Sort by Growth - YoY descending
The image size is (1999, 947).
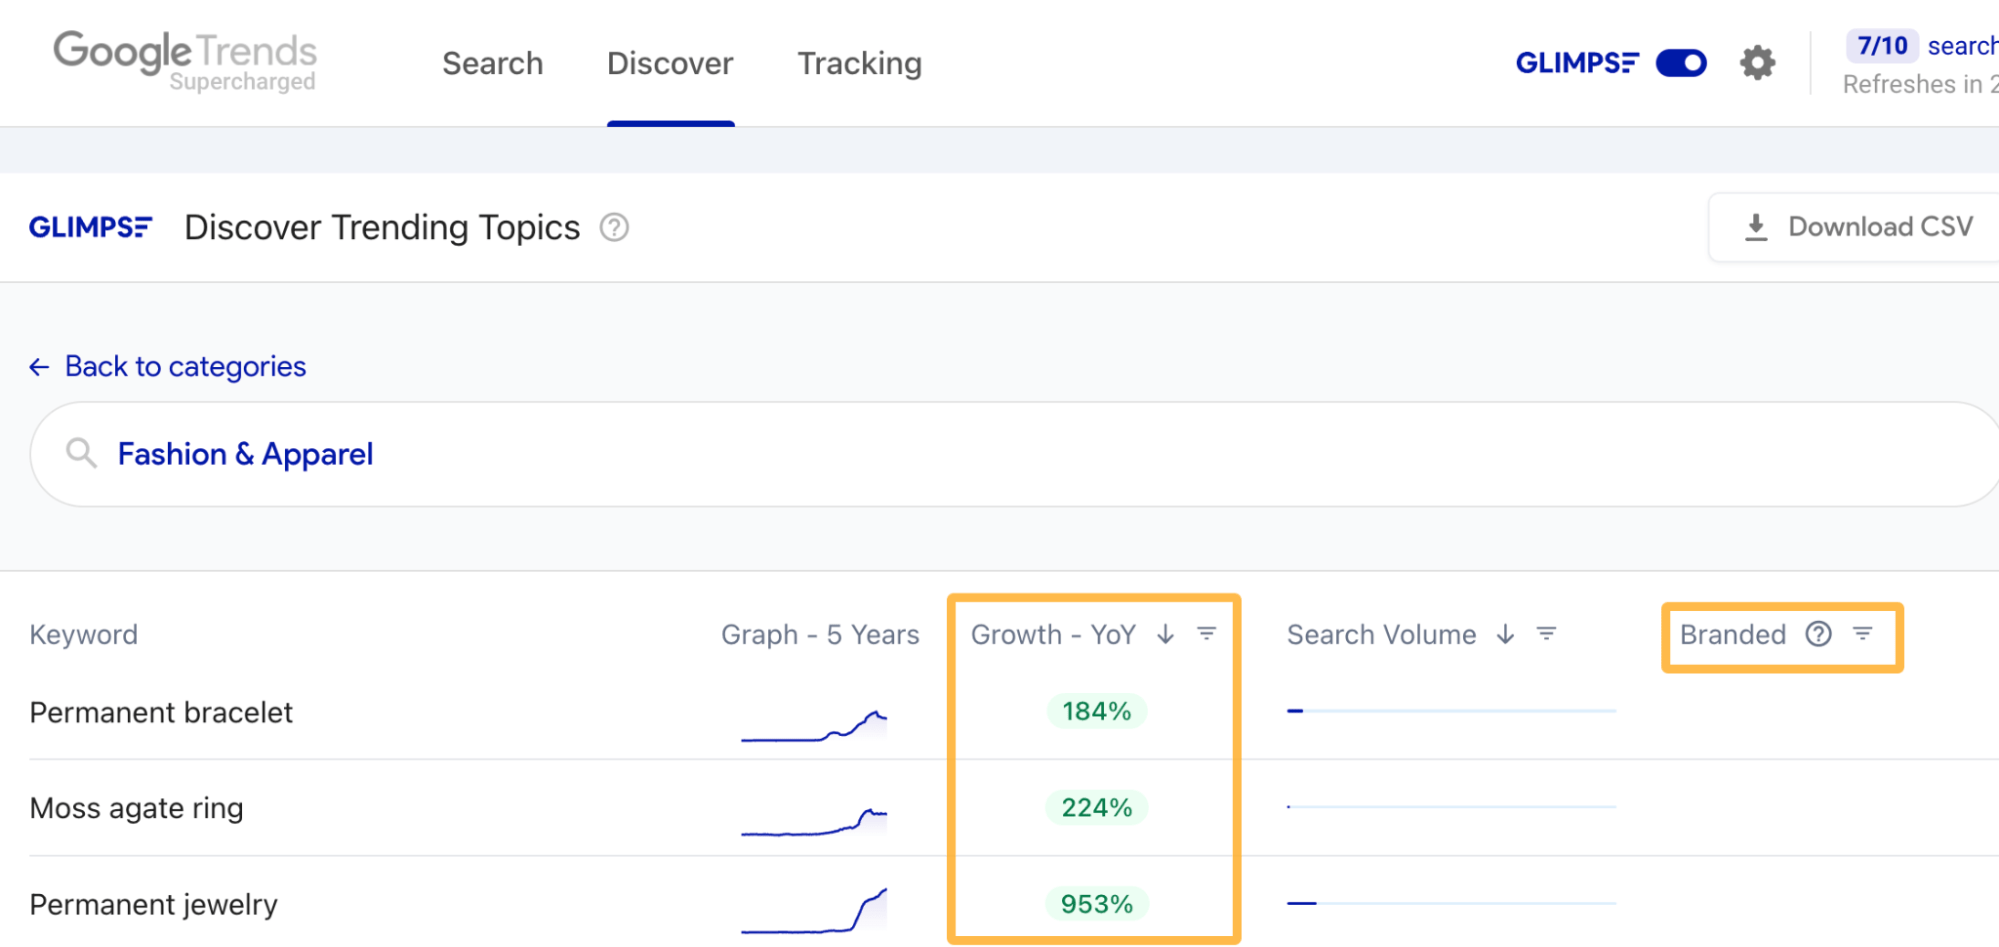pyautogui.click(x=1164, y=634)
